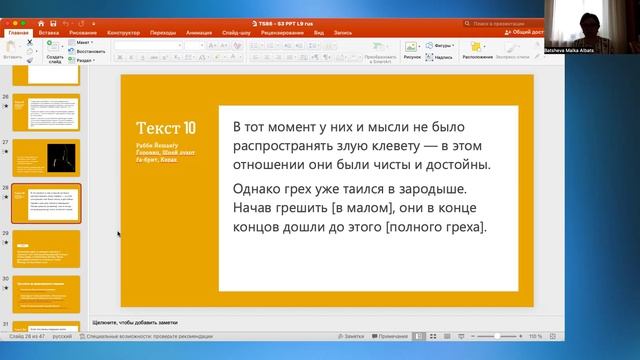The height and width of the screenshot is (360, 640).
Task: Click the Copy icon under scissors
Action: click(x=29, y=51)
